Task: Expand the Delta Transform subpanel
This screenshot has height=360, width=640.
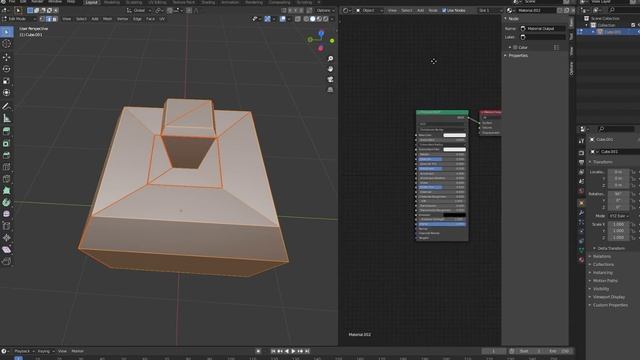Action: pos(610,248)
